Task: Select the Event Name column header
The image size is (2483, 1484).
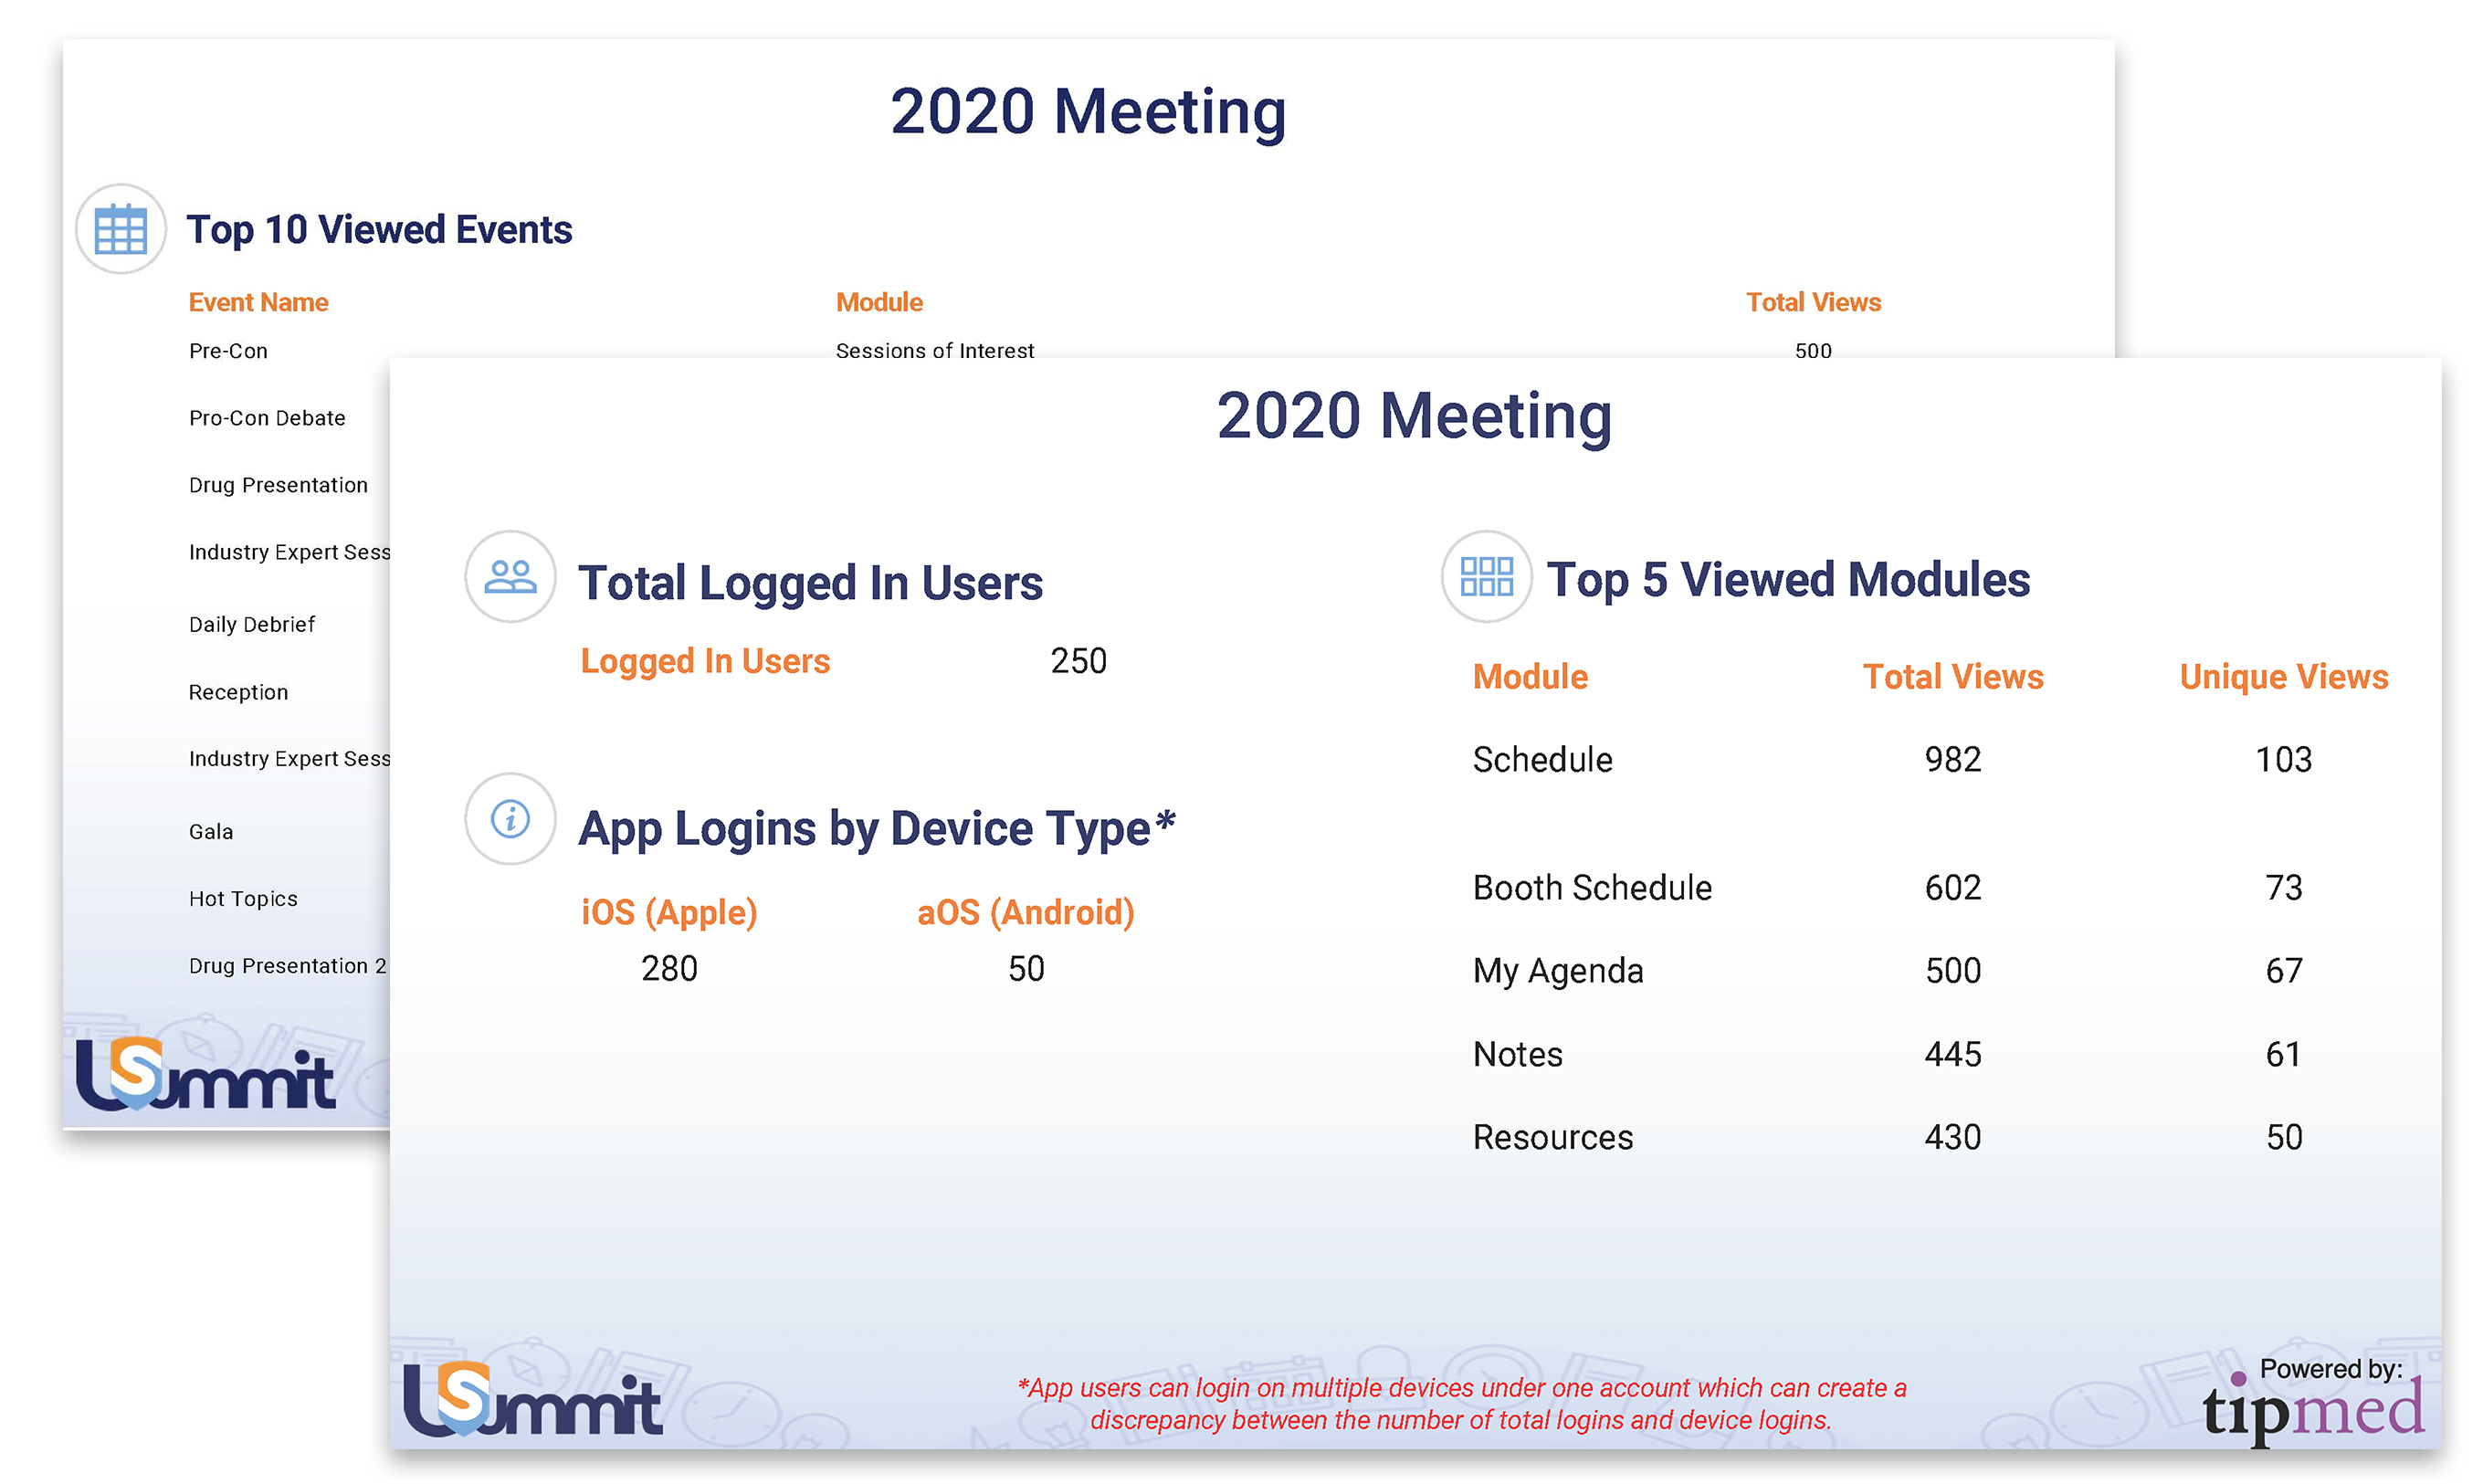Action: [258, 302]
